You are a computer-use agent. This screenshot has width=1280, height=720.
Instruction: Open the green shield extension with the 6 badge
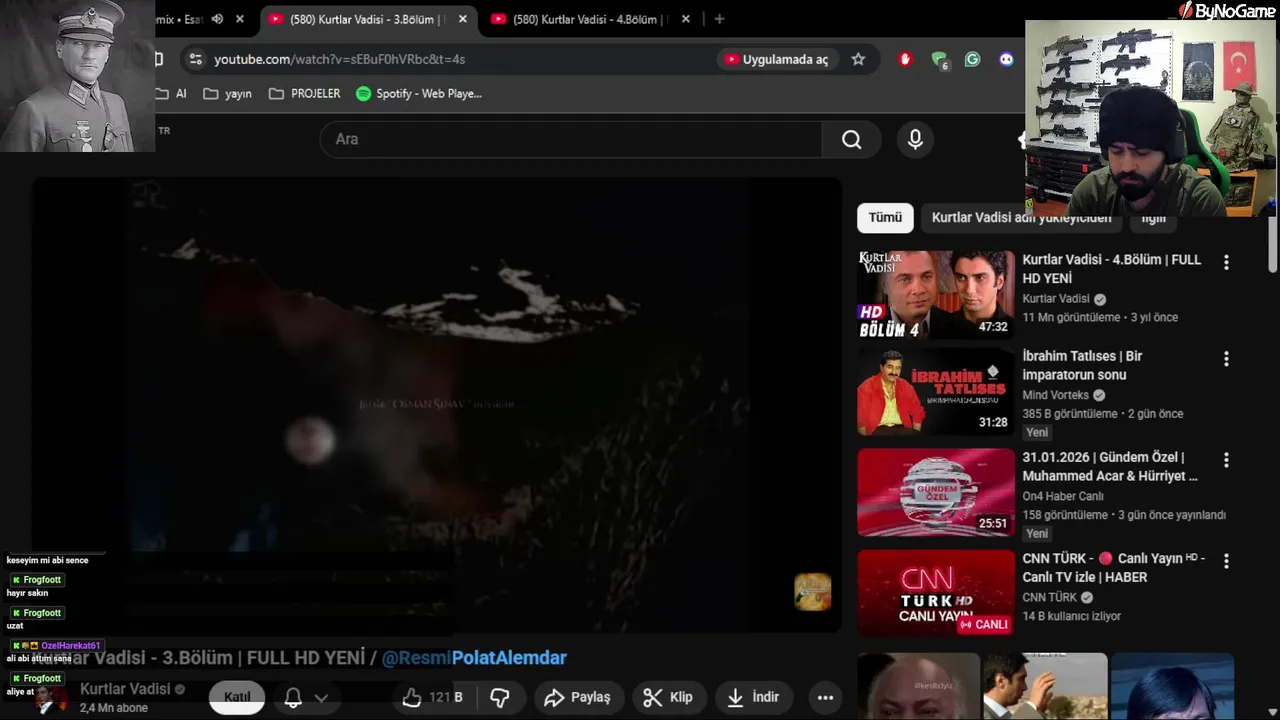coord(939,60)
